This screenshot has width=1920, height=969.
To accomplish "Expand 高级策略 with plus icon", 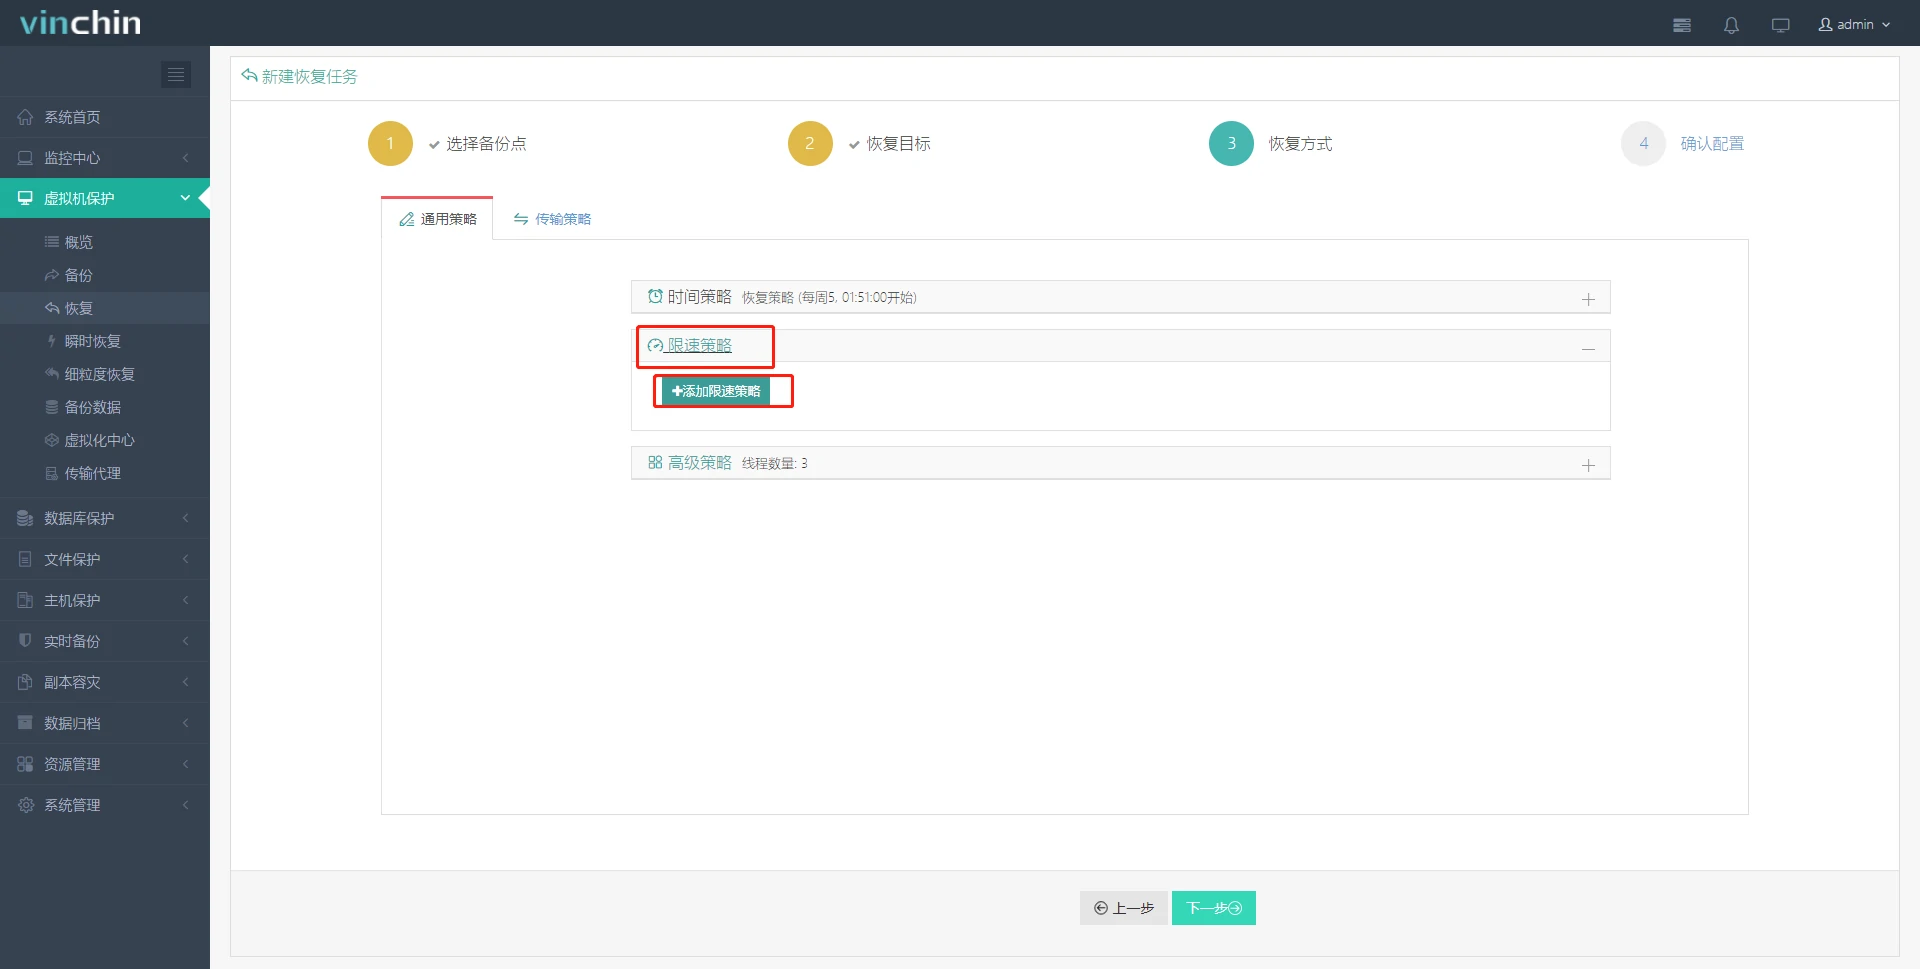I will pyautogui.click(x=1588, y=465).
